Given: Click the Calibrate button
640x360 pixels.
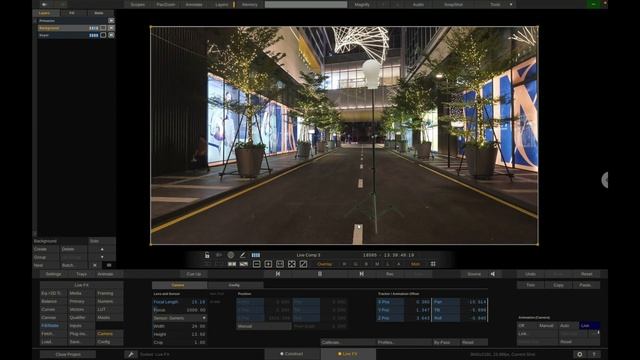Looking at the screenshot, I should [347, 342].
